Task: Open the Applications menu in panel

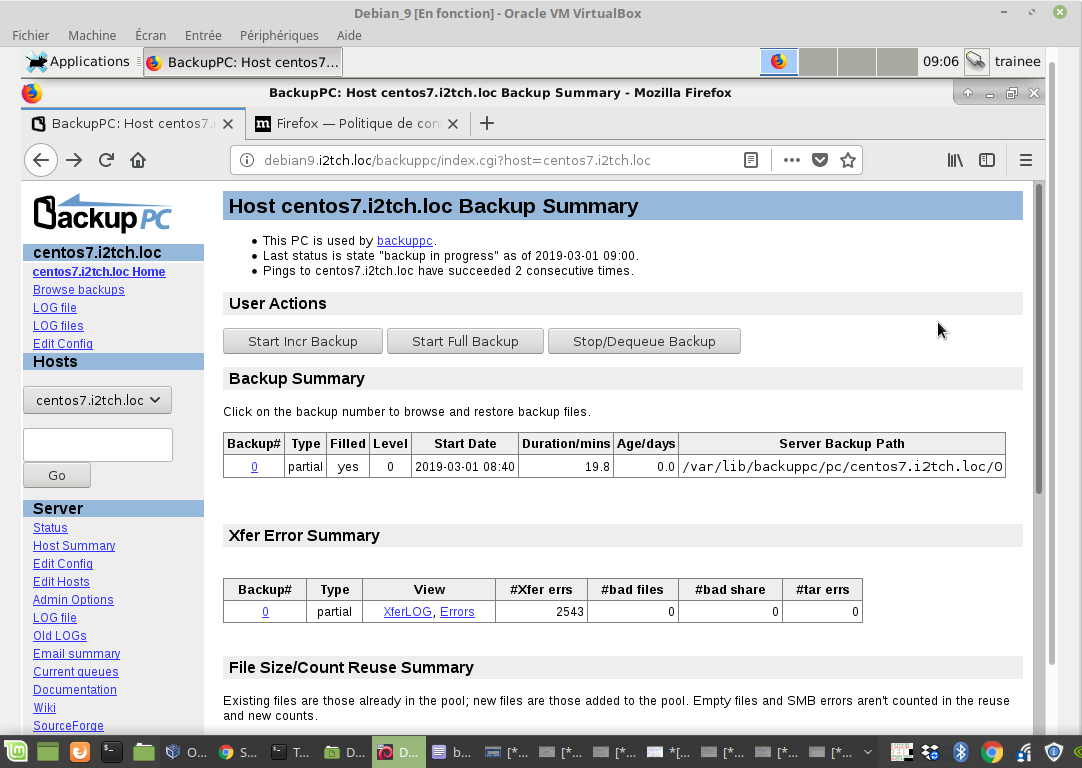Action: [x=78, y=62]
